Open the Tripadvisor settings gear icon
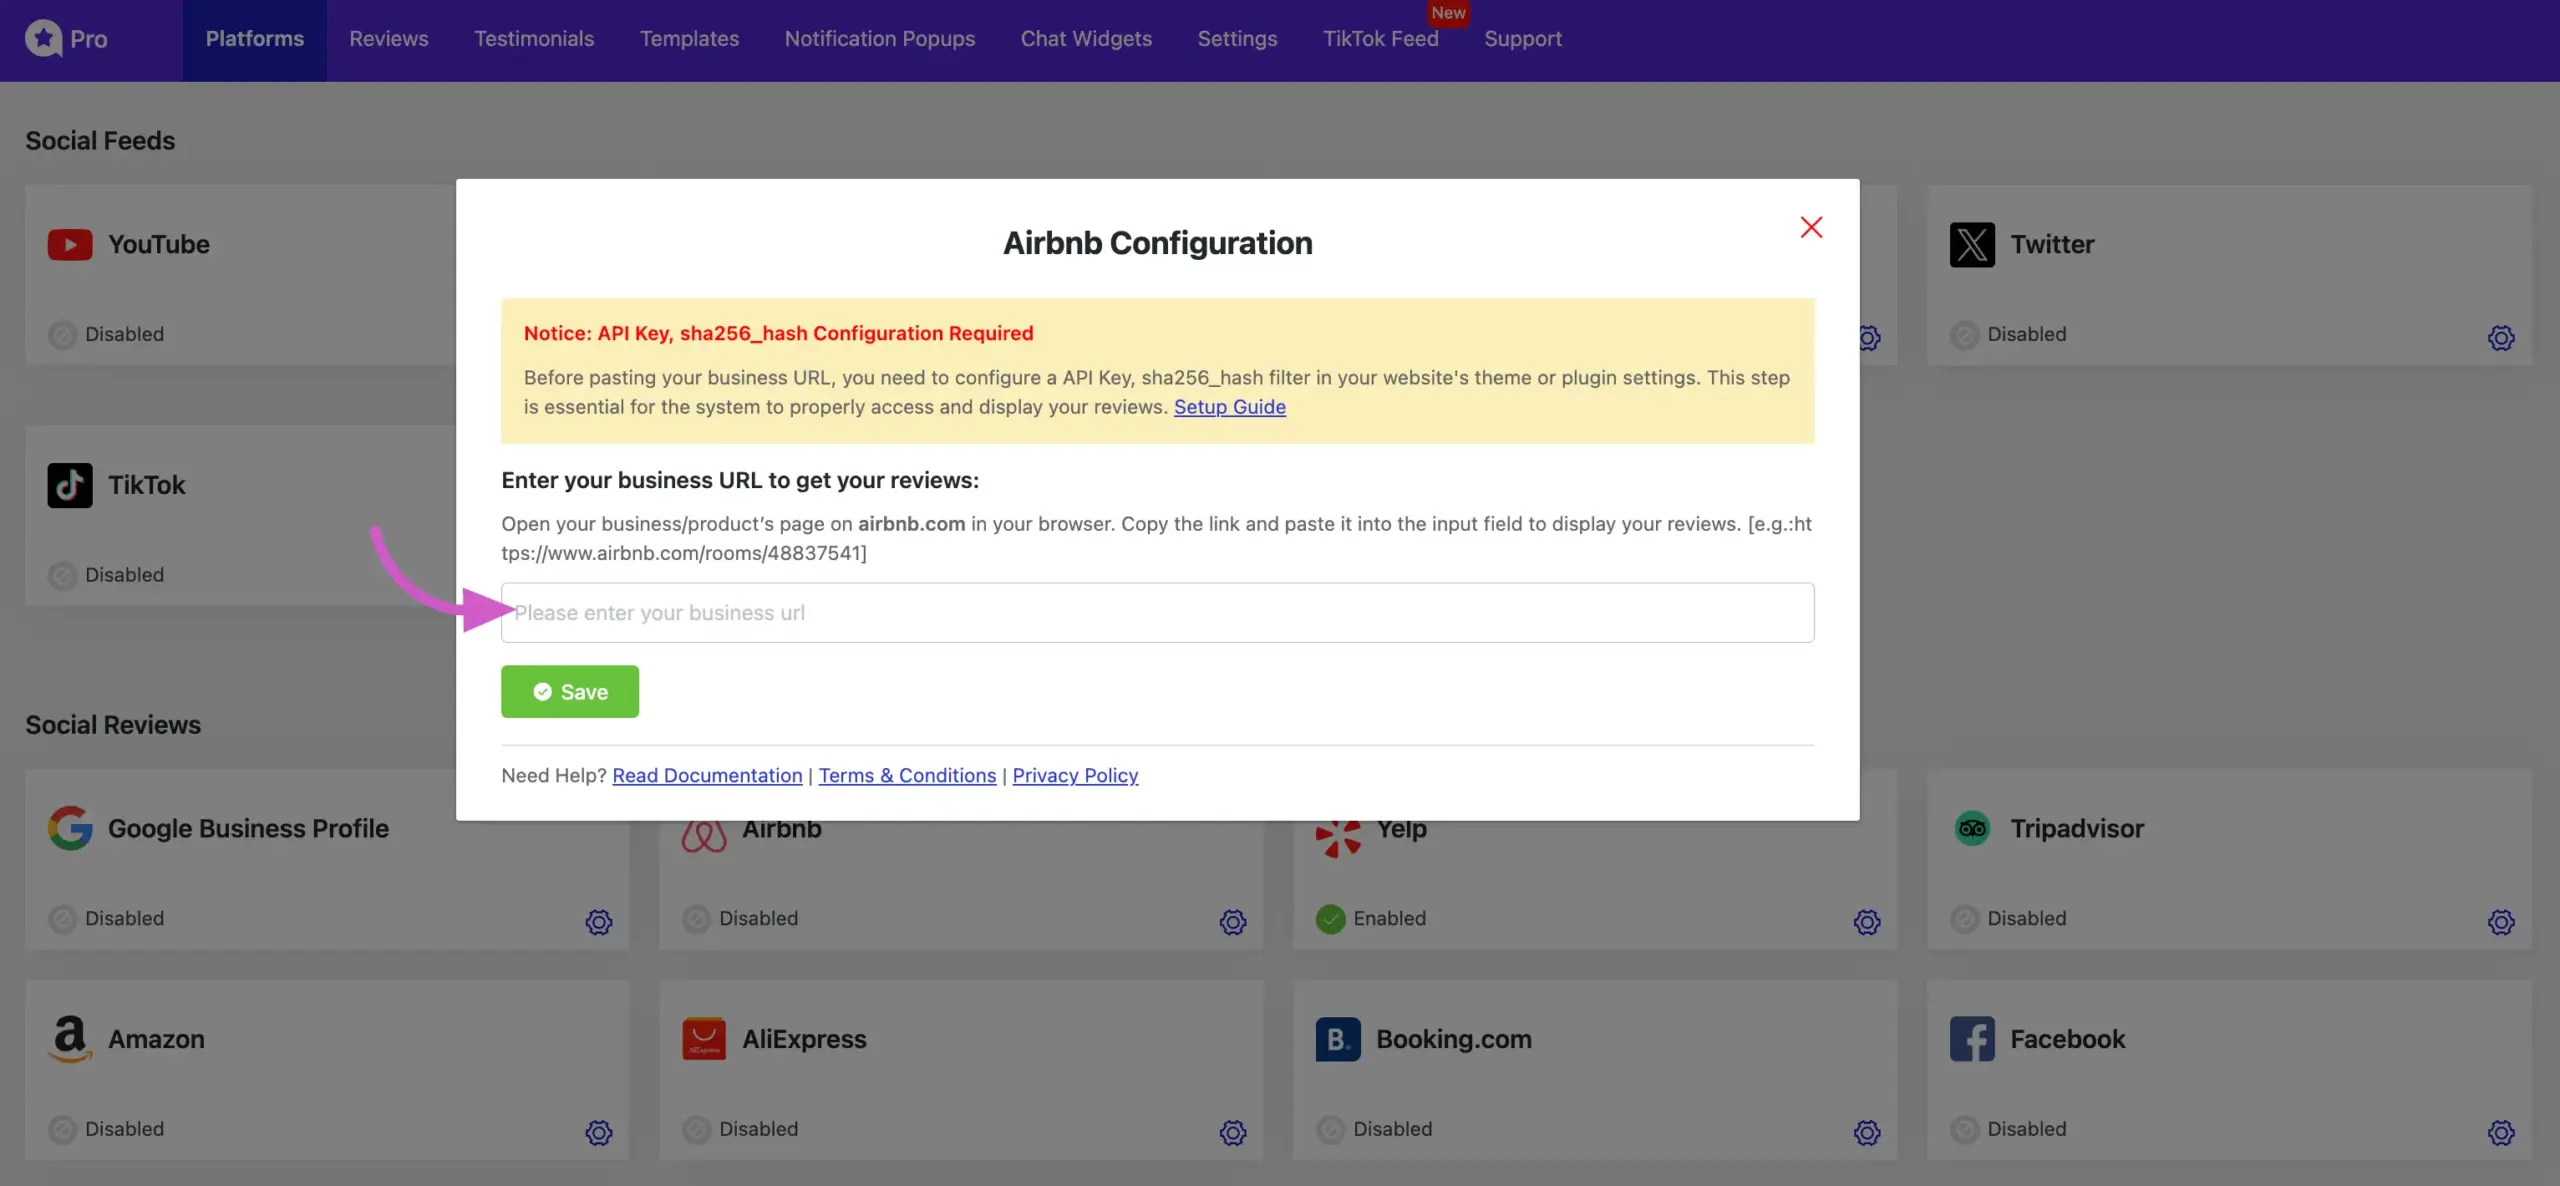Screen dimensions: 2560x1186 (x=2500, y=921)
